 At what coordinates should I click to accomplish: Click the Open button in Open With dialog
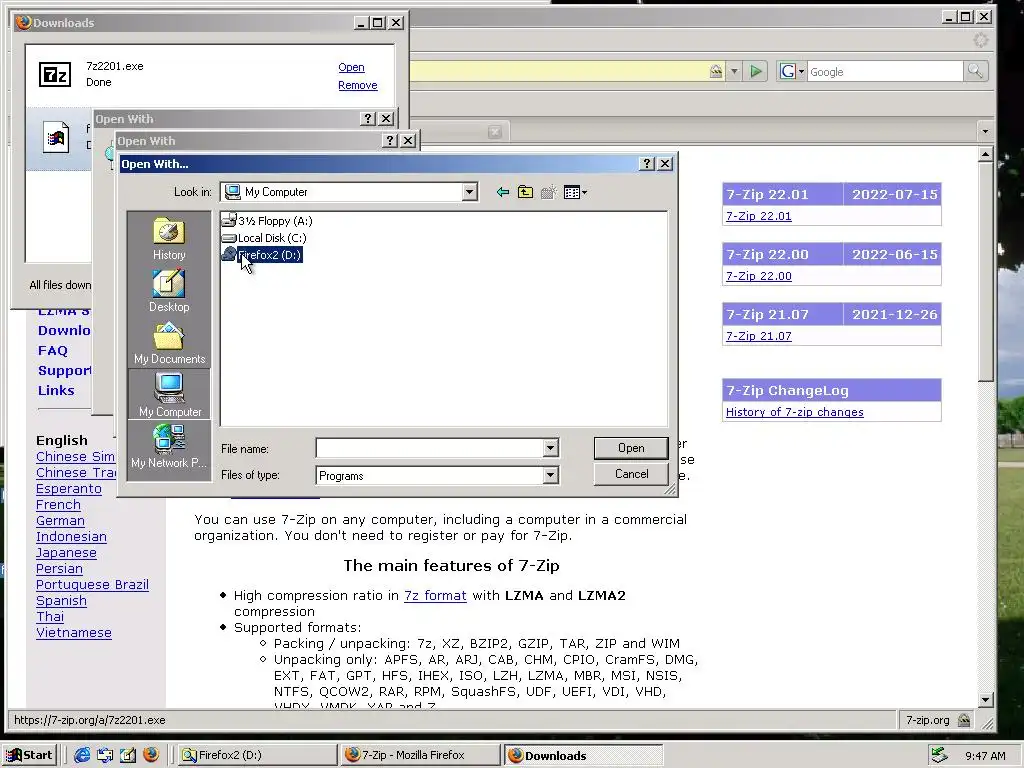pos(631,448)
